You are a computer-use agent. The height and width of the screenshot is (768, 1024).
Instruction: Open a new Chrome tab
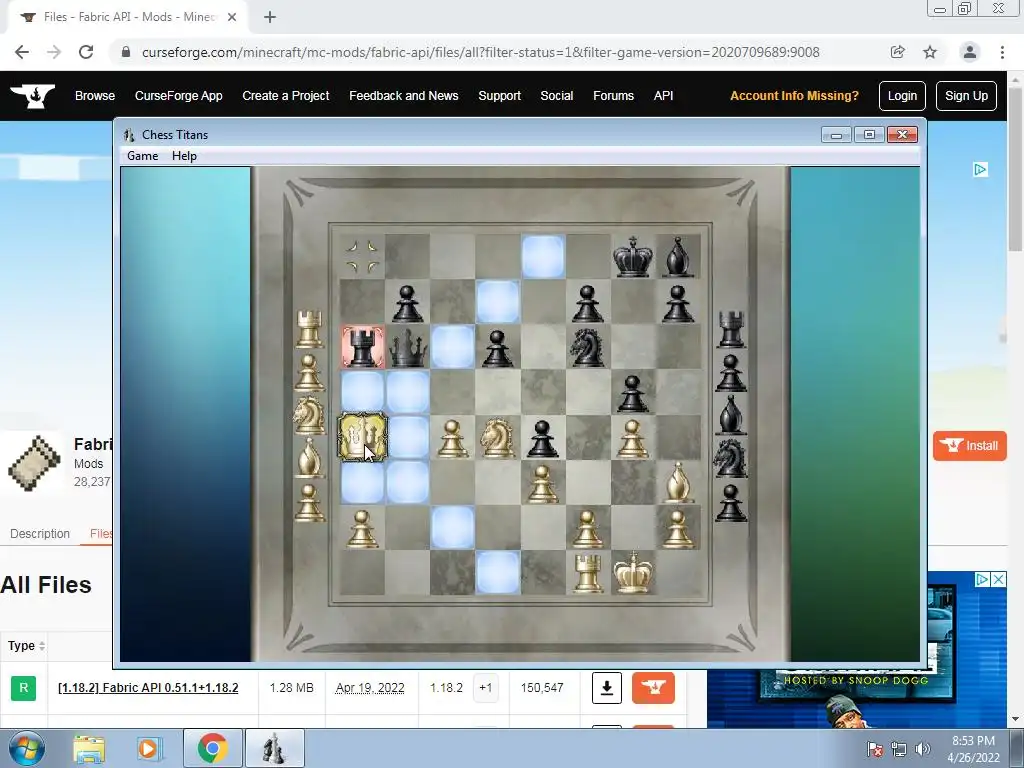tap(270, 17)
